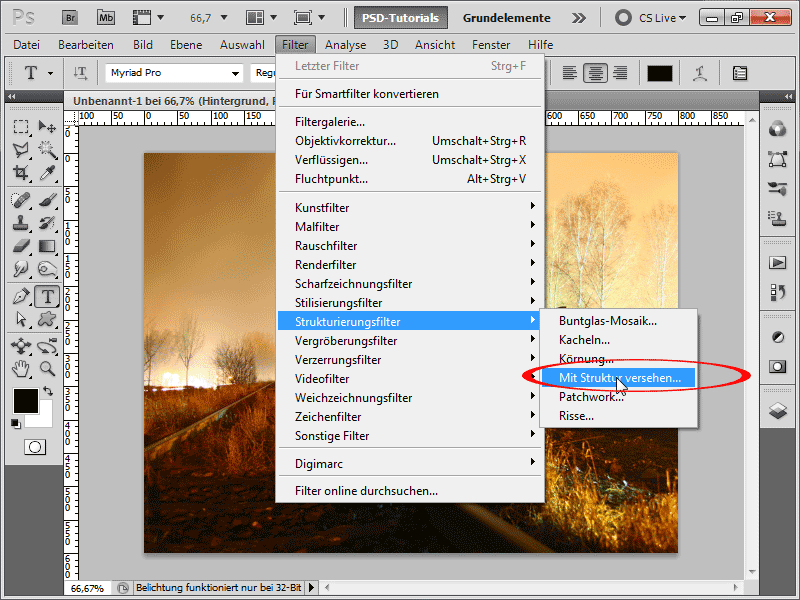Select the Custom Shape tool
Viewport: 800px width, 600px height.
pyautogui.click(x=47, y=319)
